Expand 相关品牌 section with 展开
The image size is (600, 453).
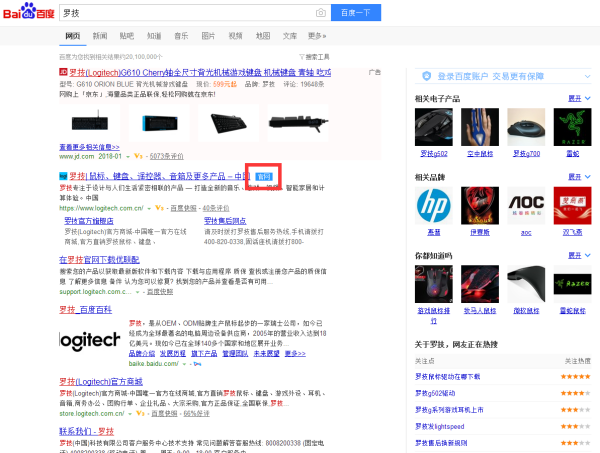coord(579,177)
